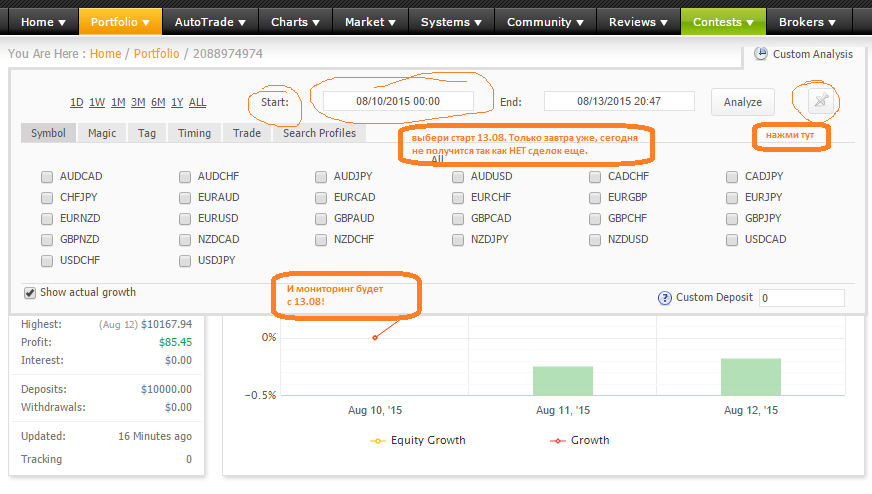
Task: Click the Custom Deposit help question icon
Action: tap(665, 298)
